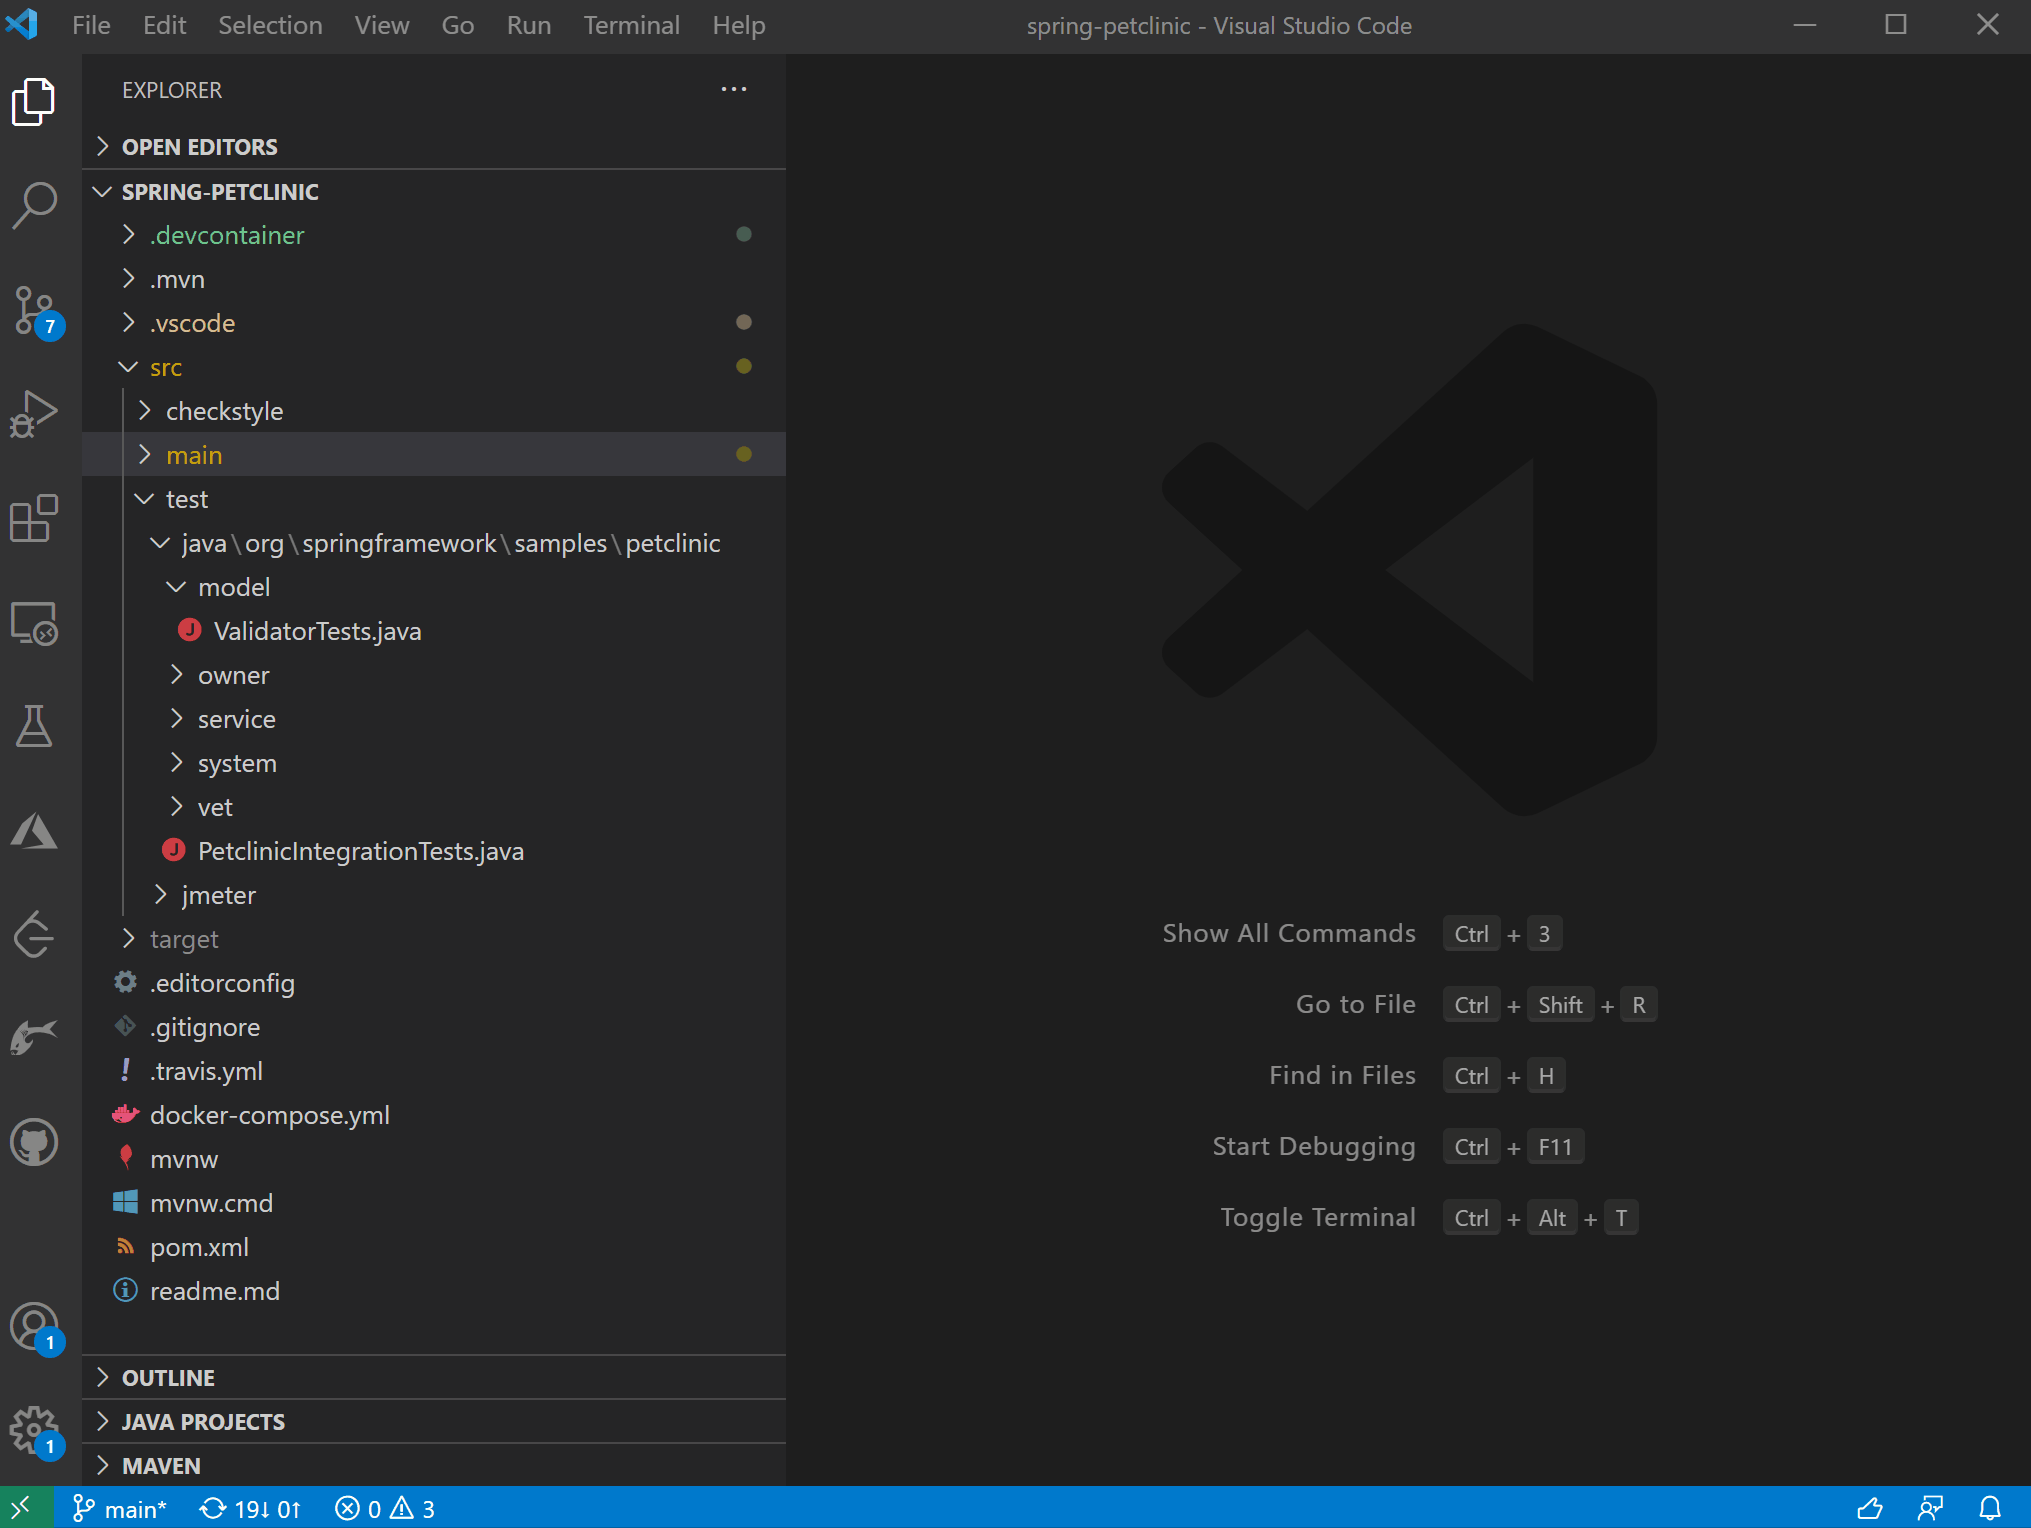
Task: Open ValidatorTests.java file
Action: [x=317, y=631]
